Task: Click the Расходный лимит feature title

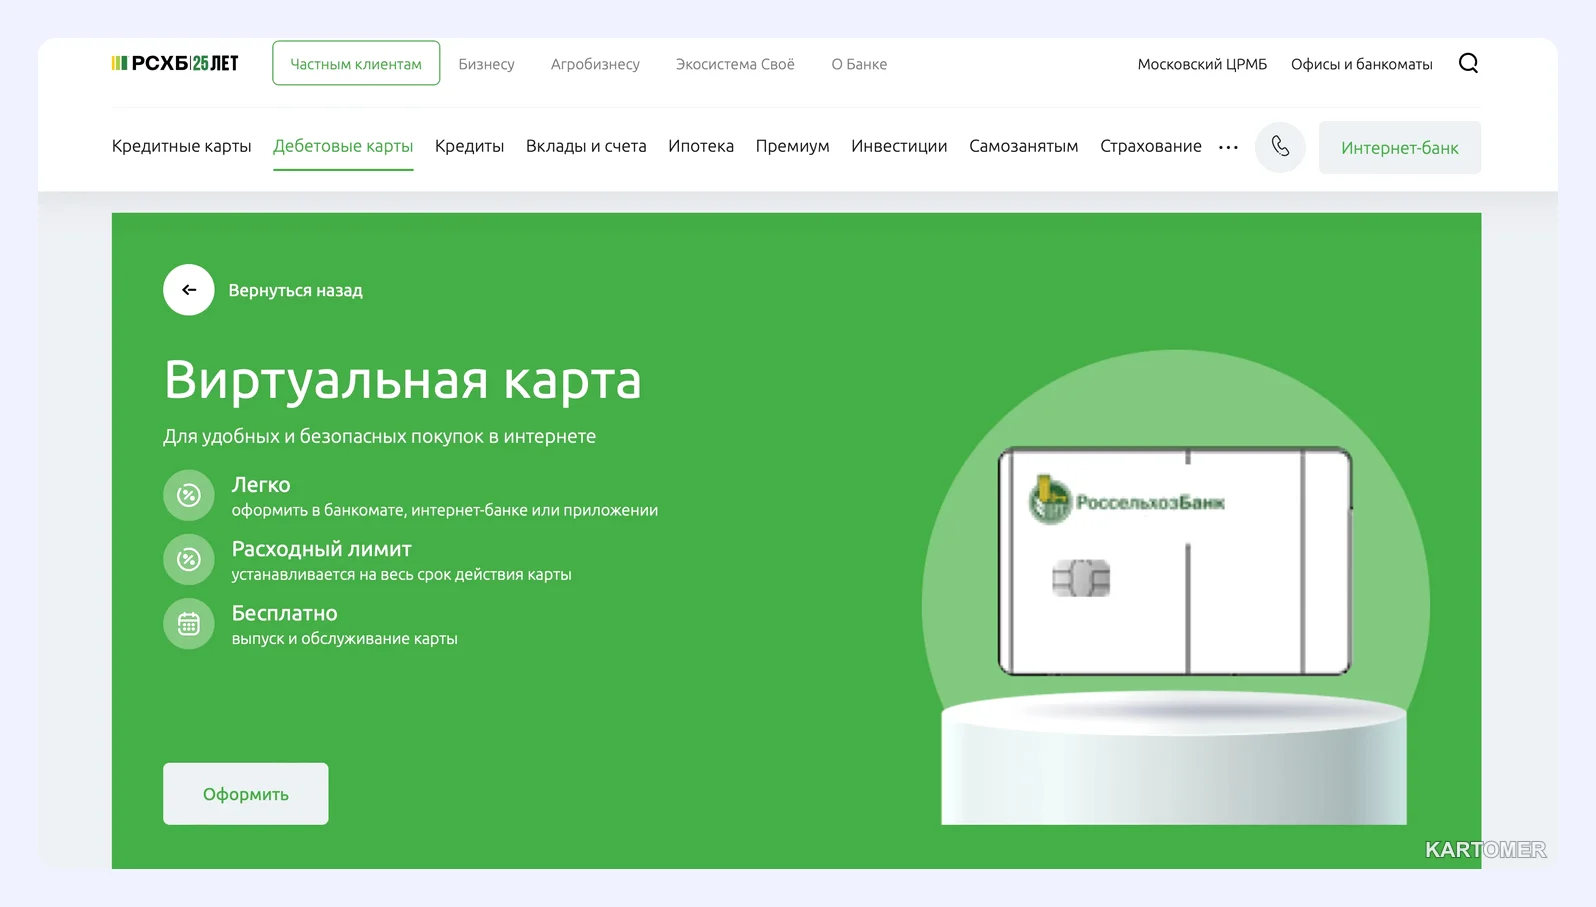Action: (322, 549)
